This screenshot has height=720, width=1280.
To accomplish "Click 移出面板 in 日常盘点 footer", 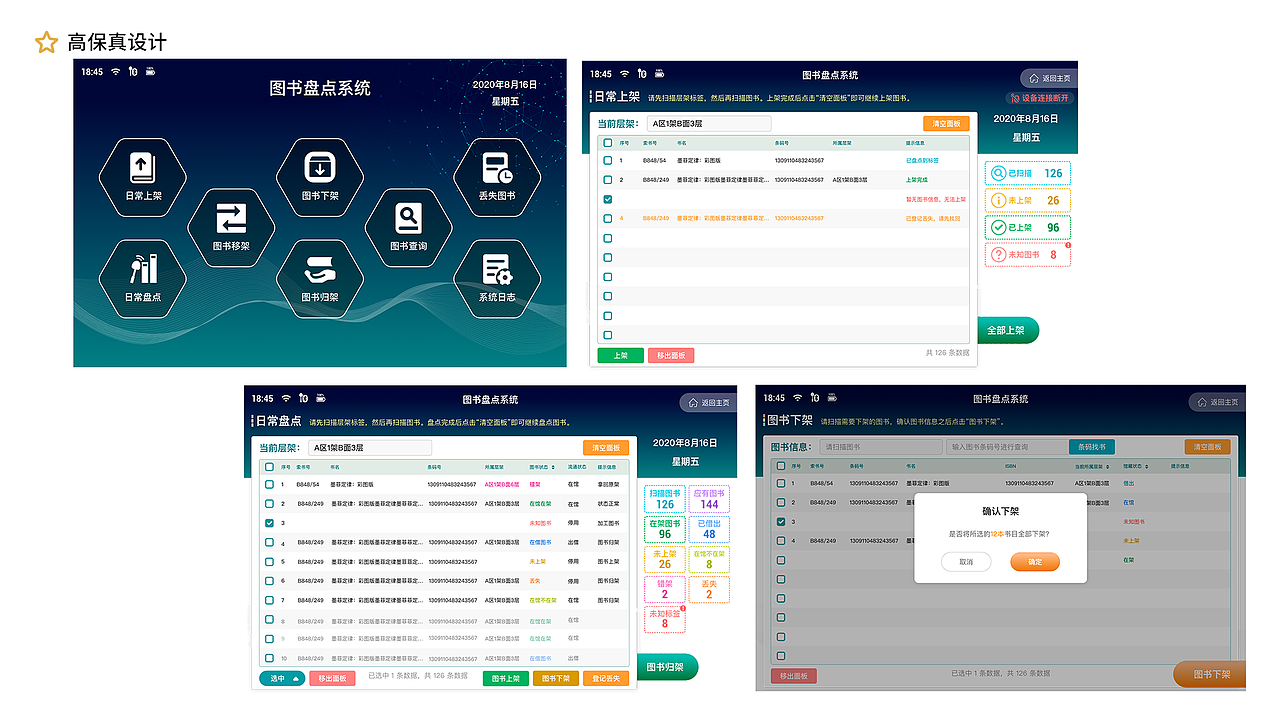I will point(332,678).
